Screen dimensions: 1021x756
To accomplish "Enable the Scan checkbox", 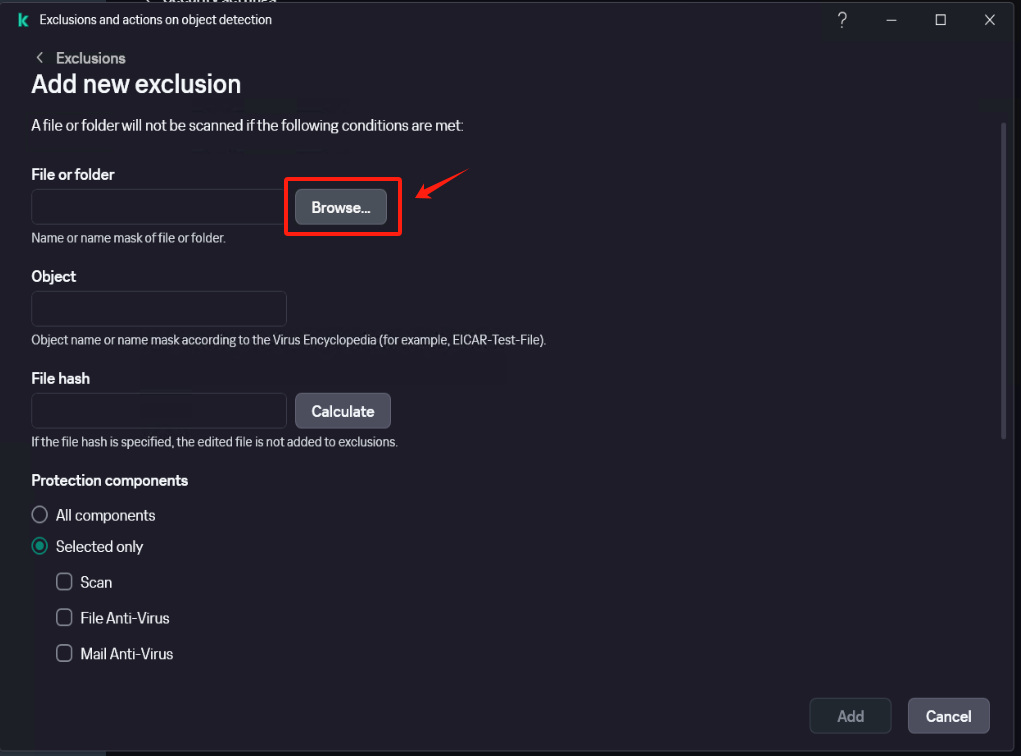I will [64, 581].
